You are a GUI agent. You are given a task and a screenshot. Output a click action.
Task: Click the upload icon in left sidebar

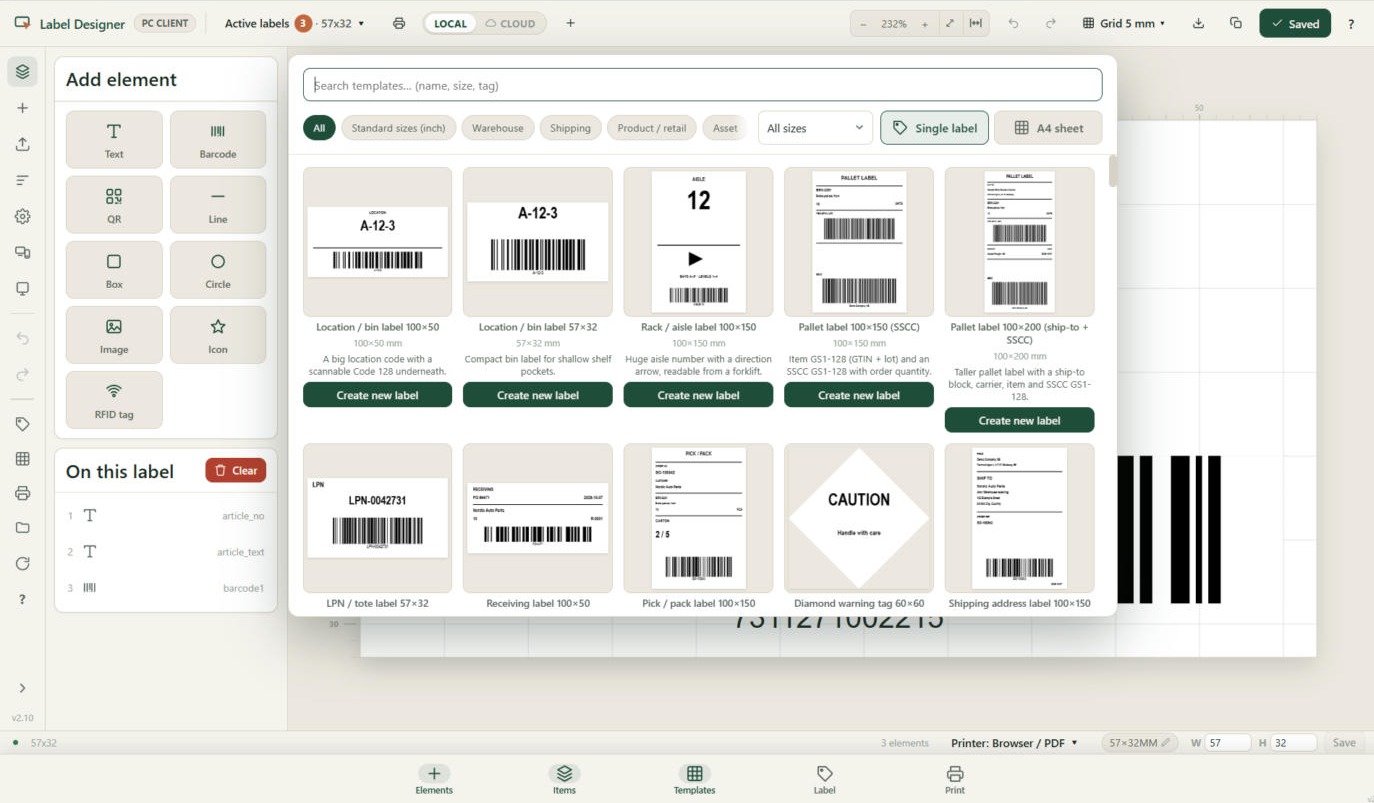(x=22, y=144)
